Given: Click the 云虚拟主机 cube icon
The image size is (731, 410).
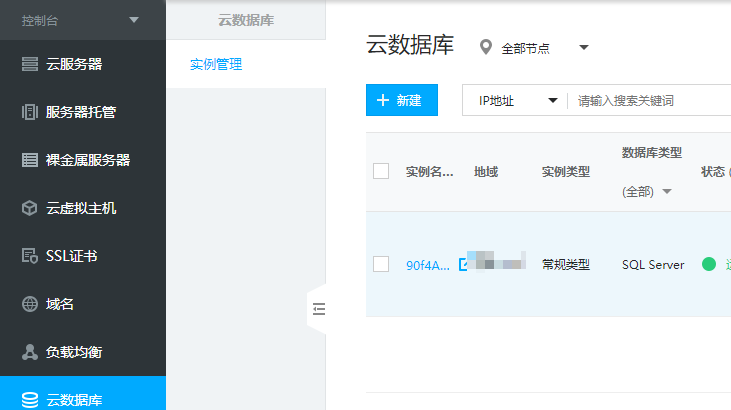Looking at the screenshot, I should [x=30, y=208].
